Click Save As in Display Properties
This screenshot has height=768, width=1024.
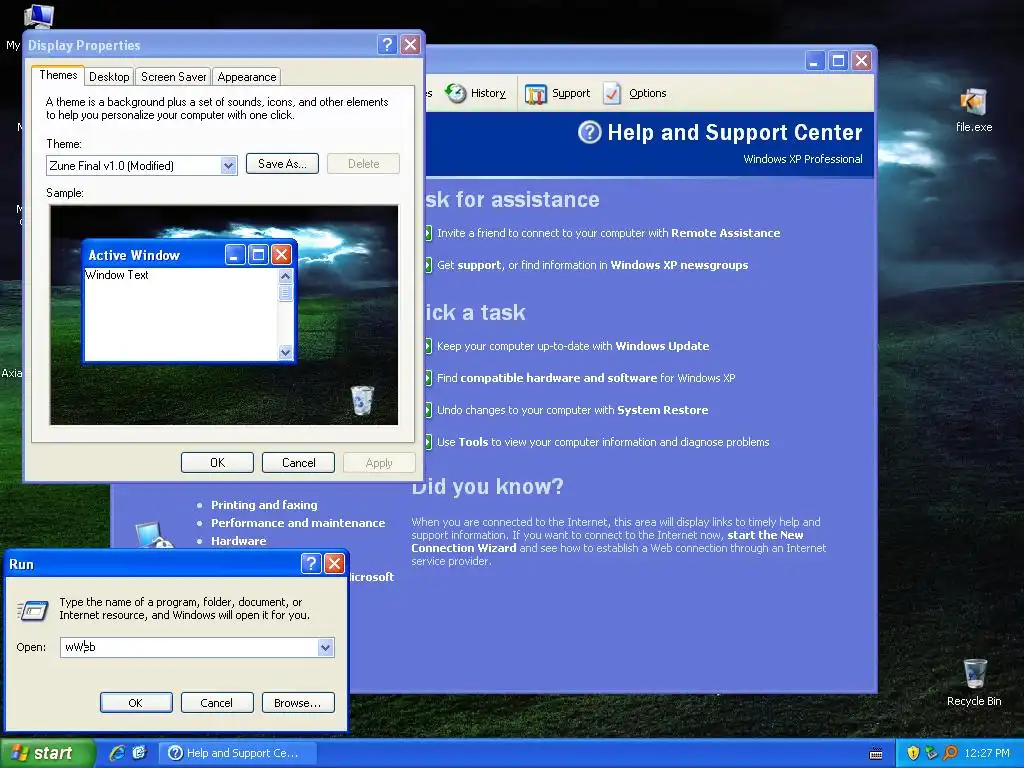[x=282, y=164]
